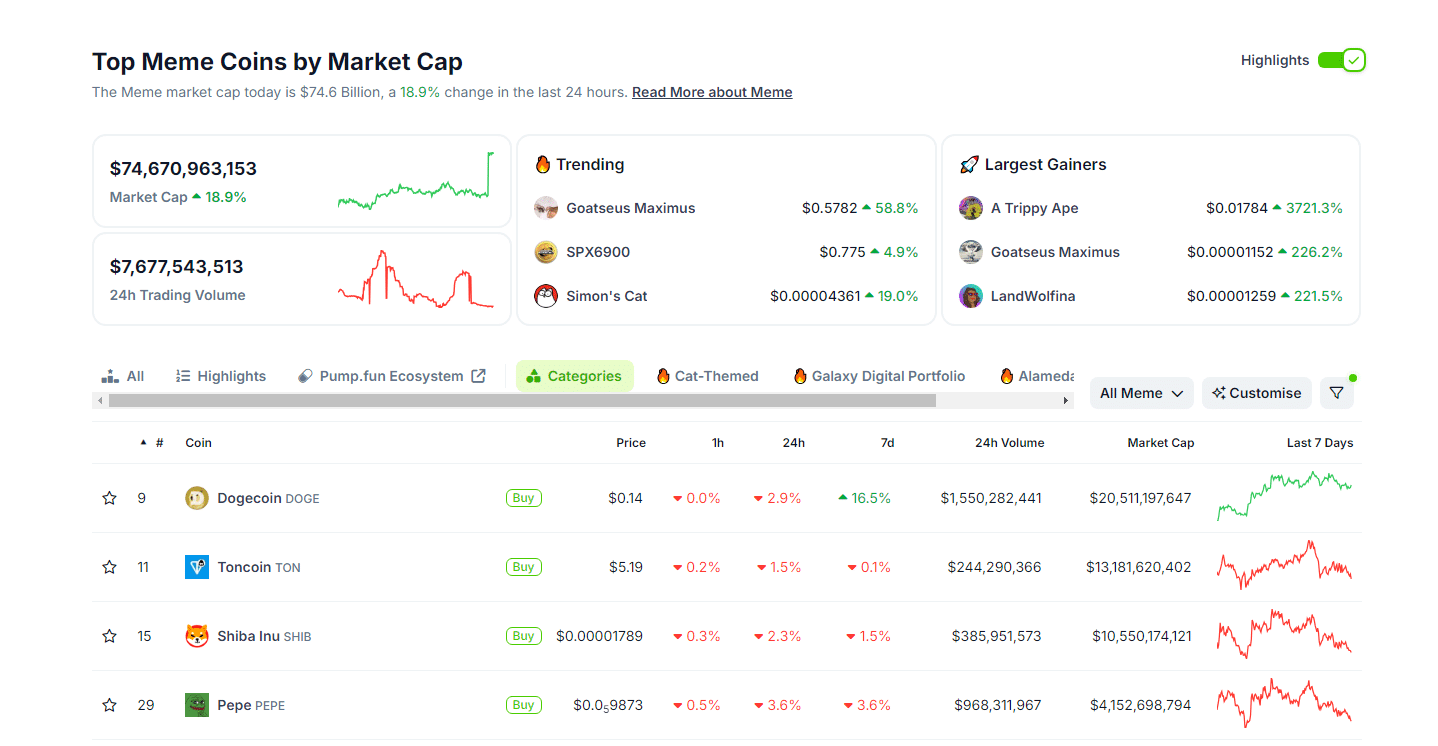Image resolution: width=1438 pixels, height=746 pixels.
Task: Select the Cat-Themed tab
Action: coord(708,376)
